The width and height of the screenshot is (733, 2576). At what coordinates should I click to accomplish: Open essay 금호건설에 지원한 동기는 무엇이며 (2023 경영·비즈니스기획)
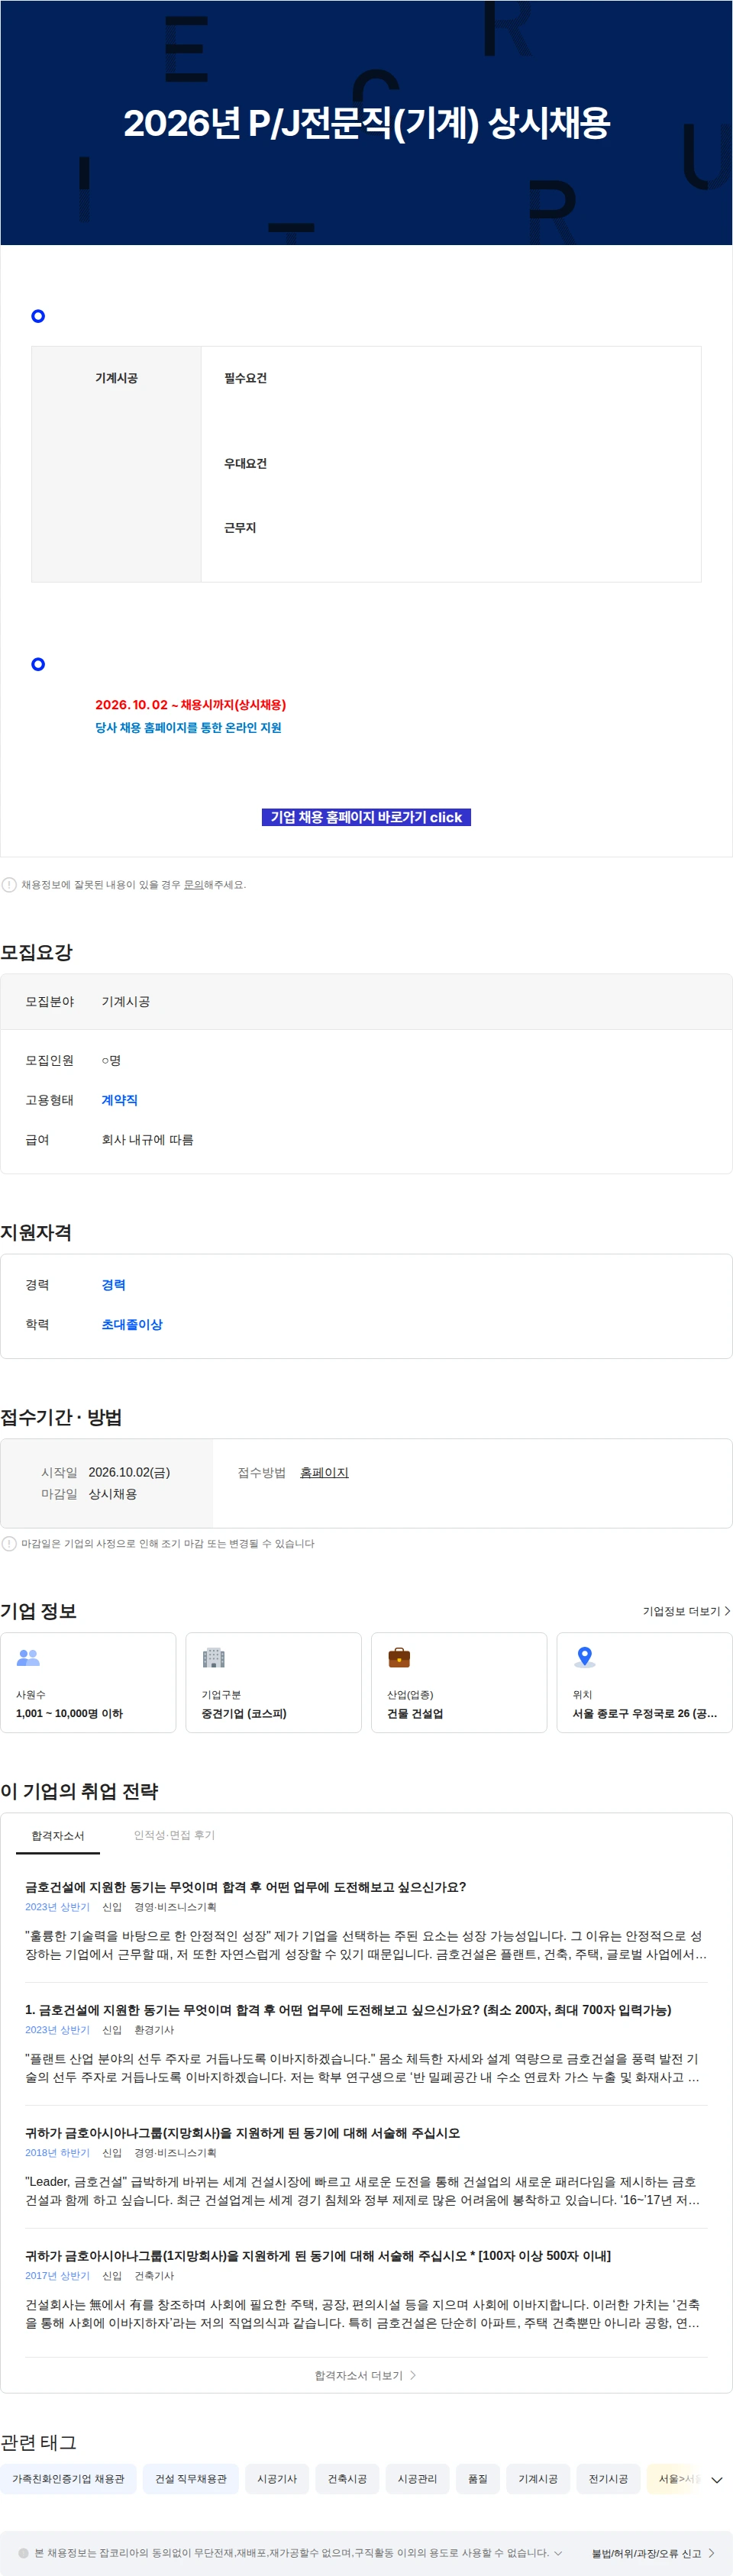[x=245, y=1887]
